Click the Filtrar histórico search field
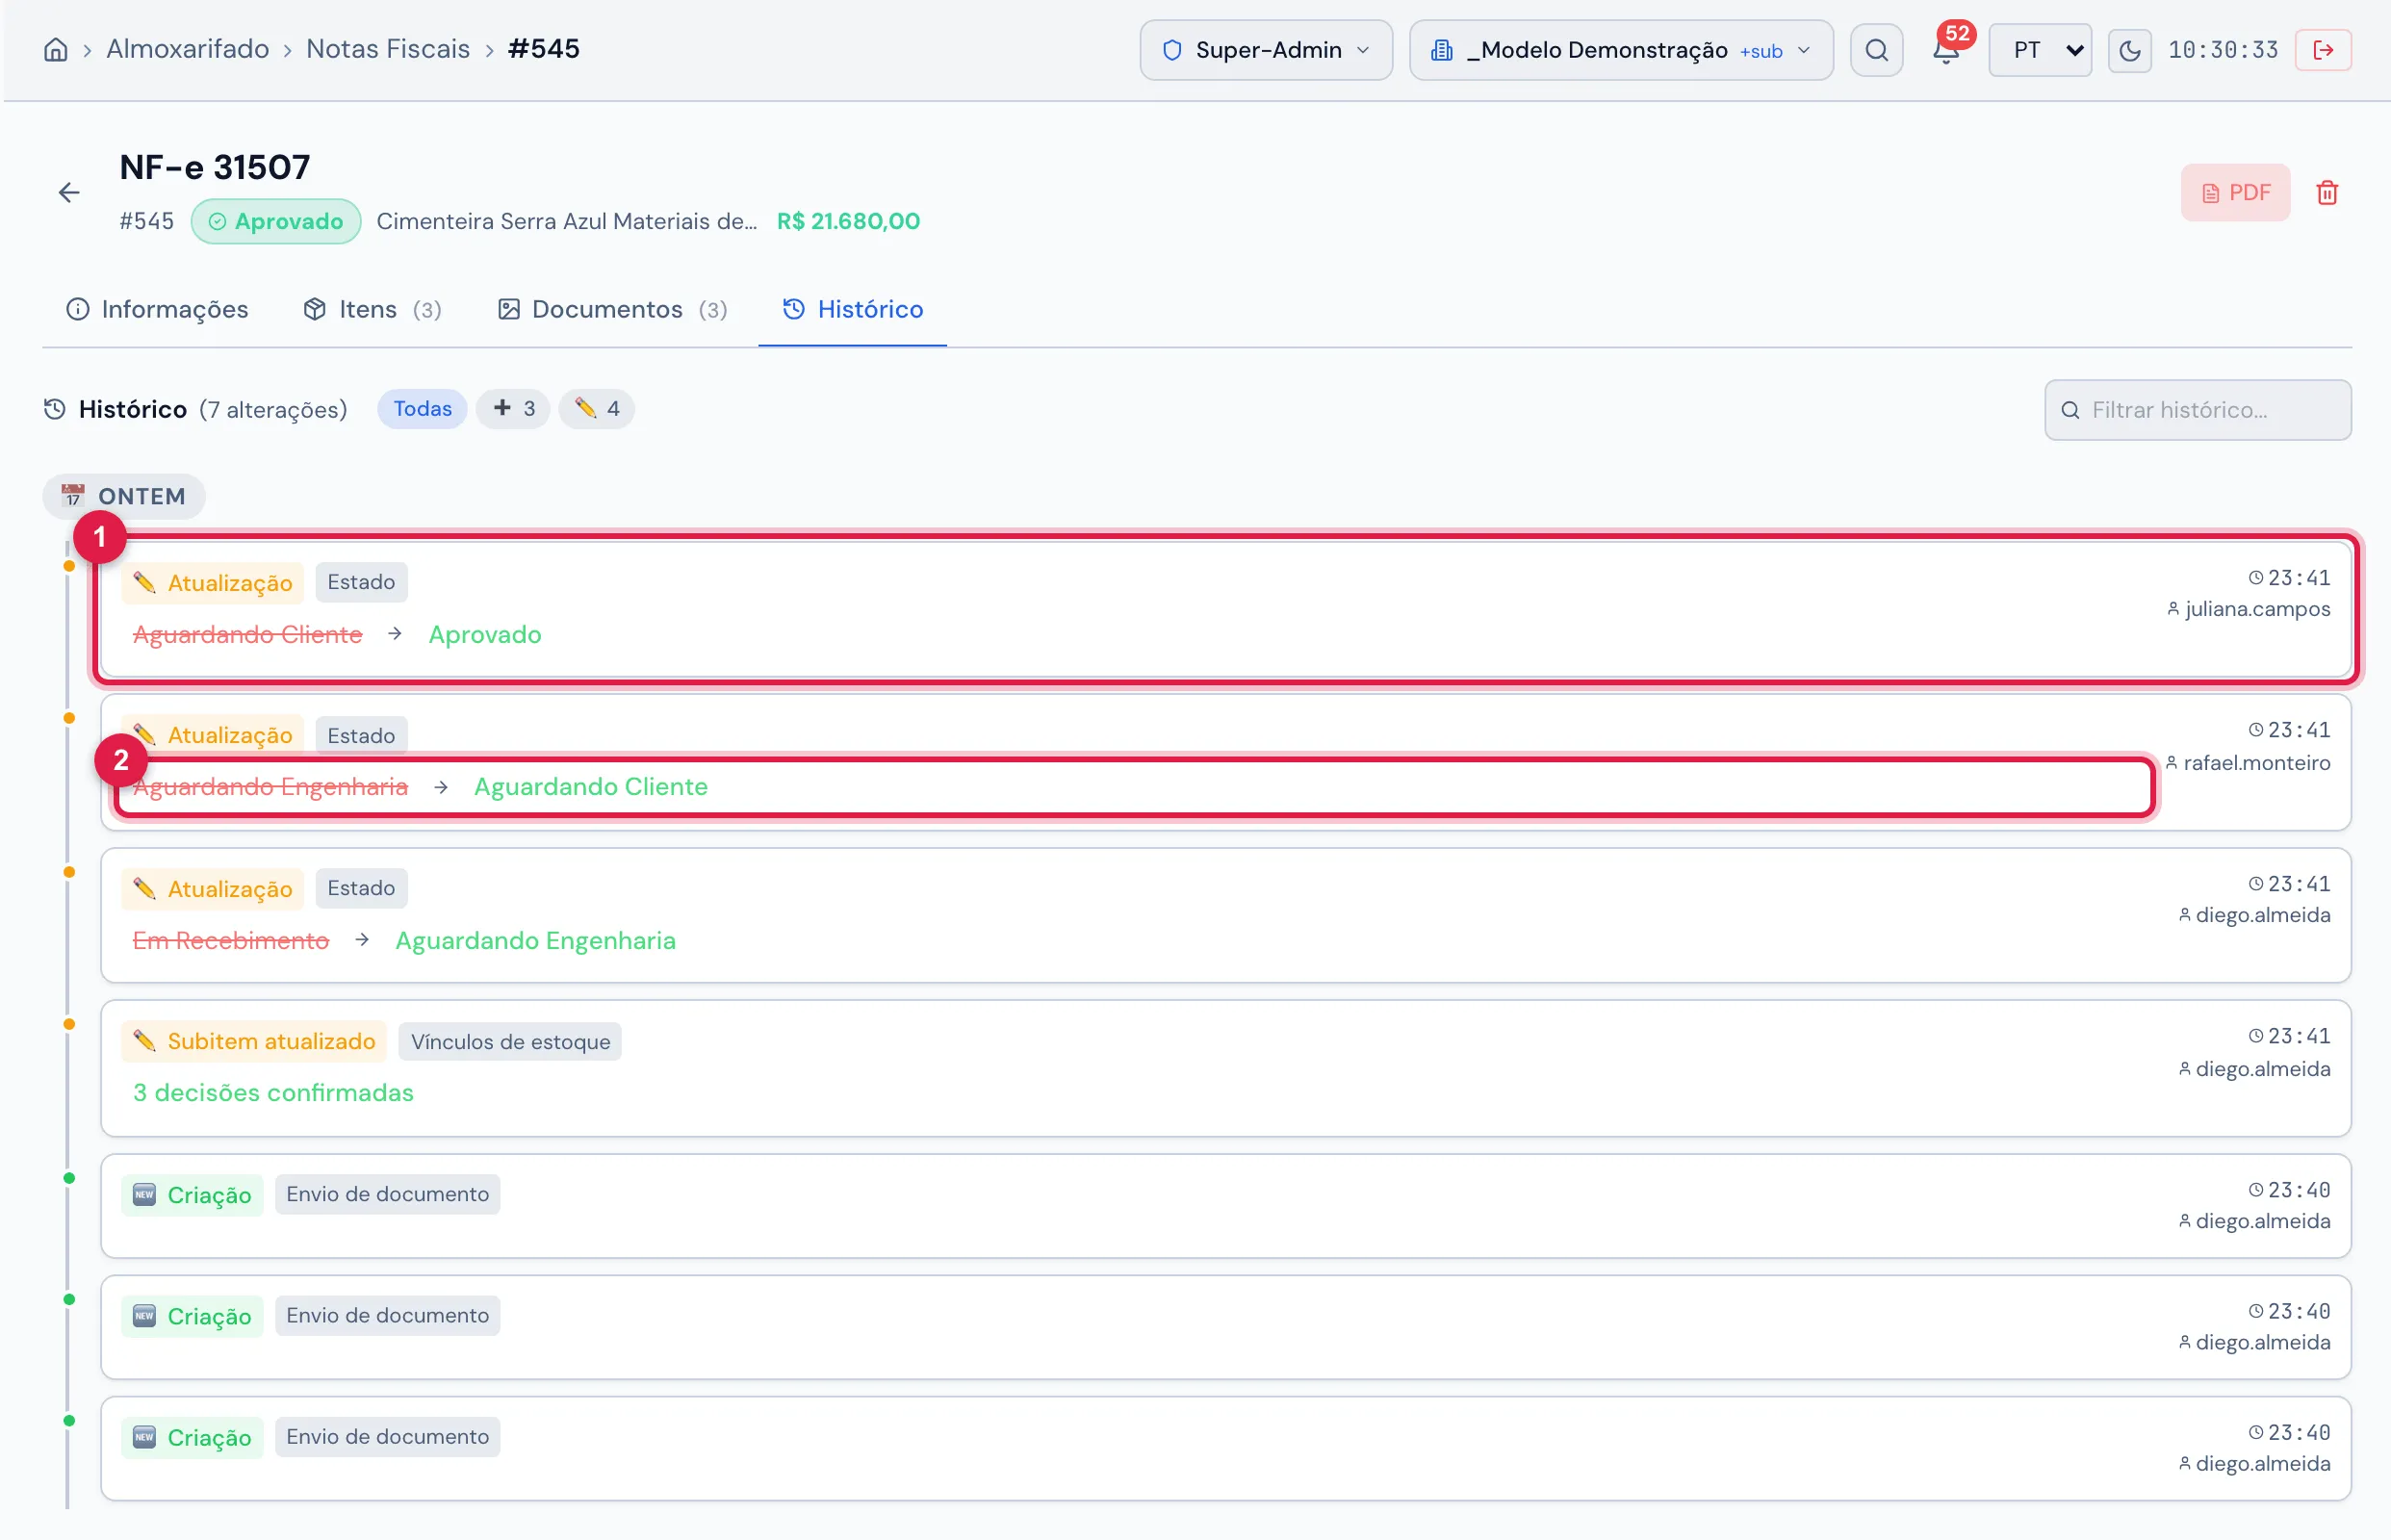This screenshot has width=2391, height=1540. pos(2197,410)
